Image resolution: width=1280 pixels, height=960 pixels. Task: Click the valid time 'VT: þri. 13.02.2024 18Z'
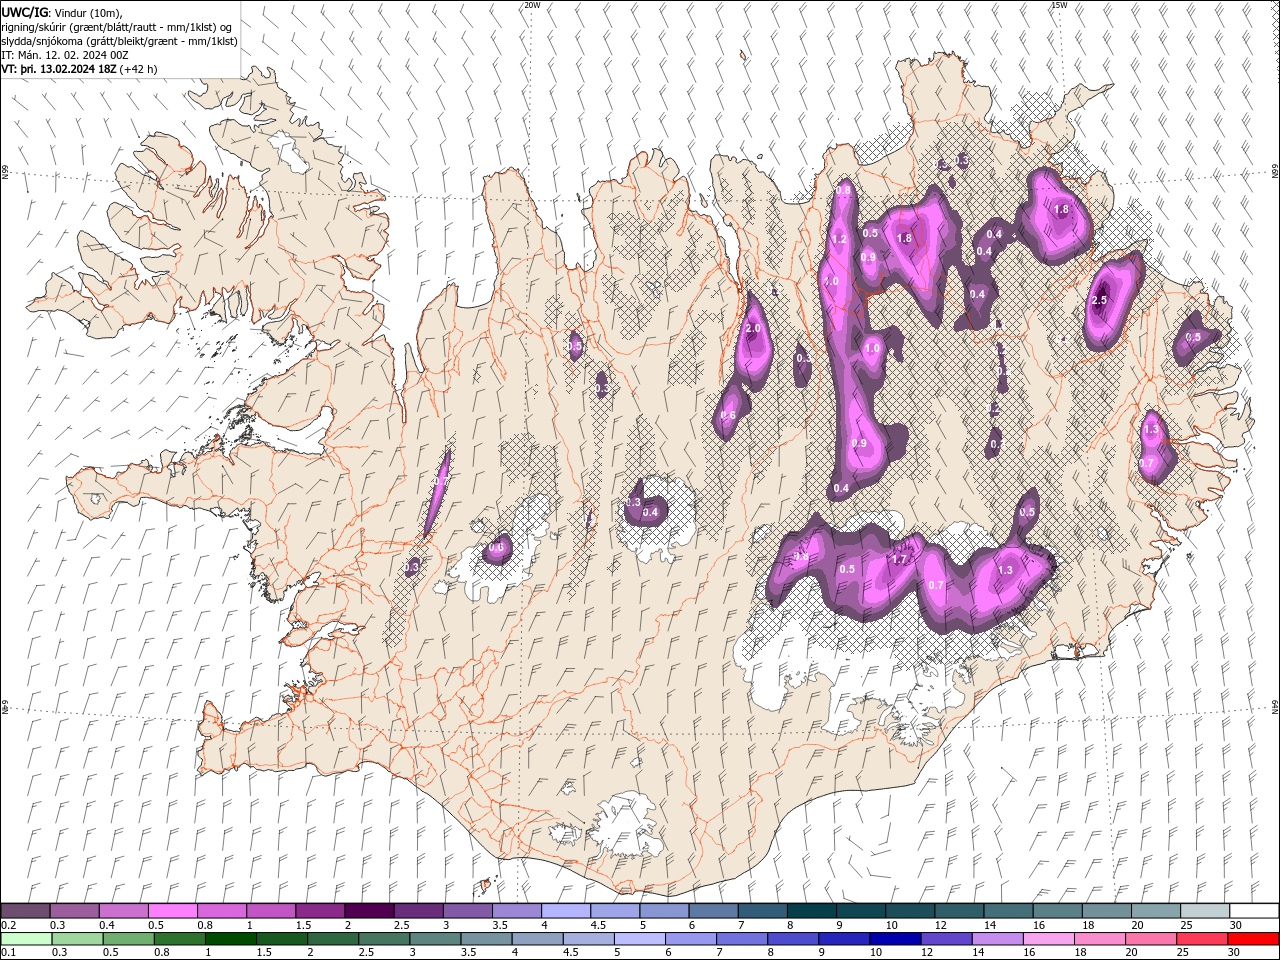point(59,69)
